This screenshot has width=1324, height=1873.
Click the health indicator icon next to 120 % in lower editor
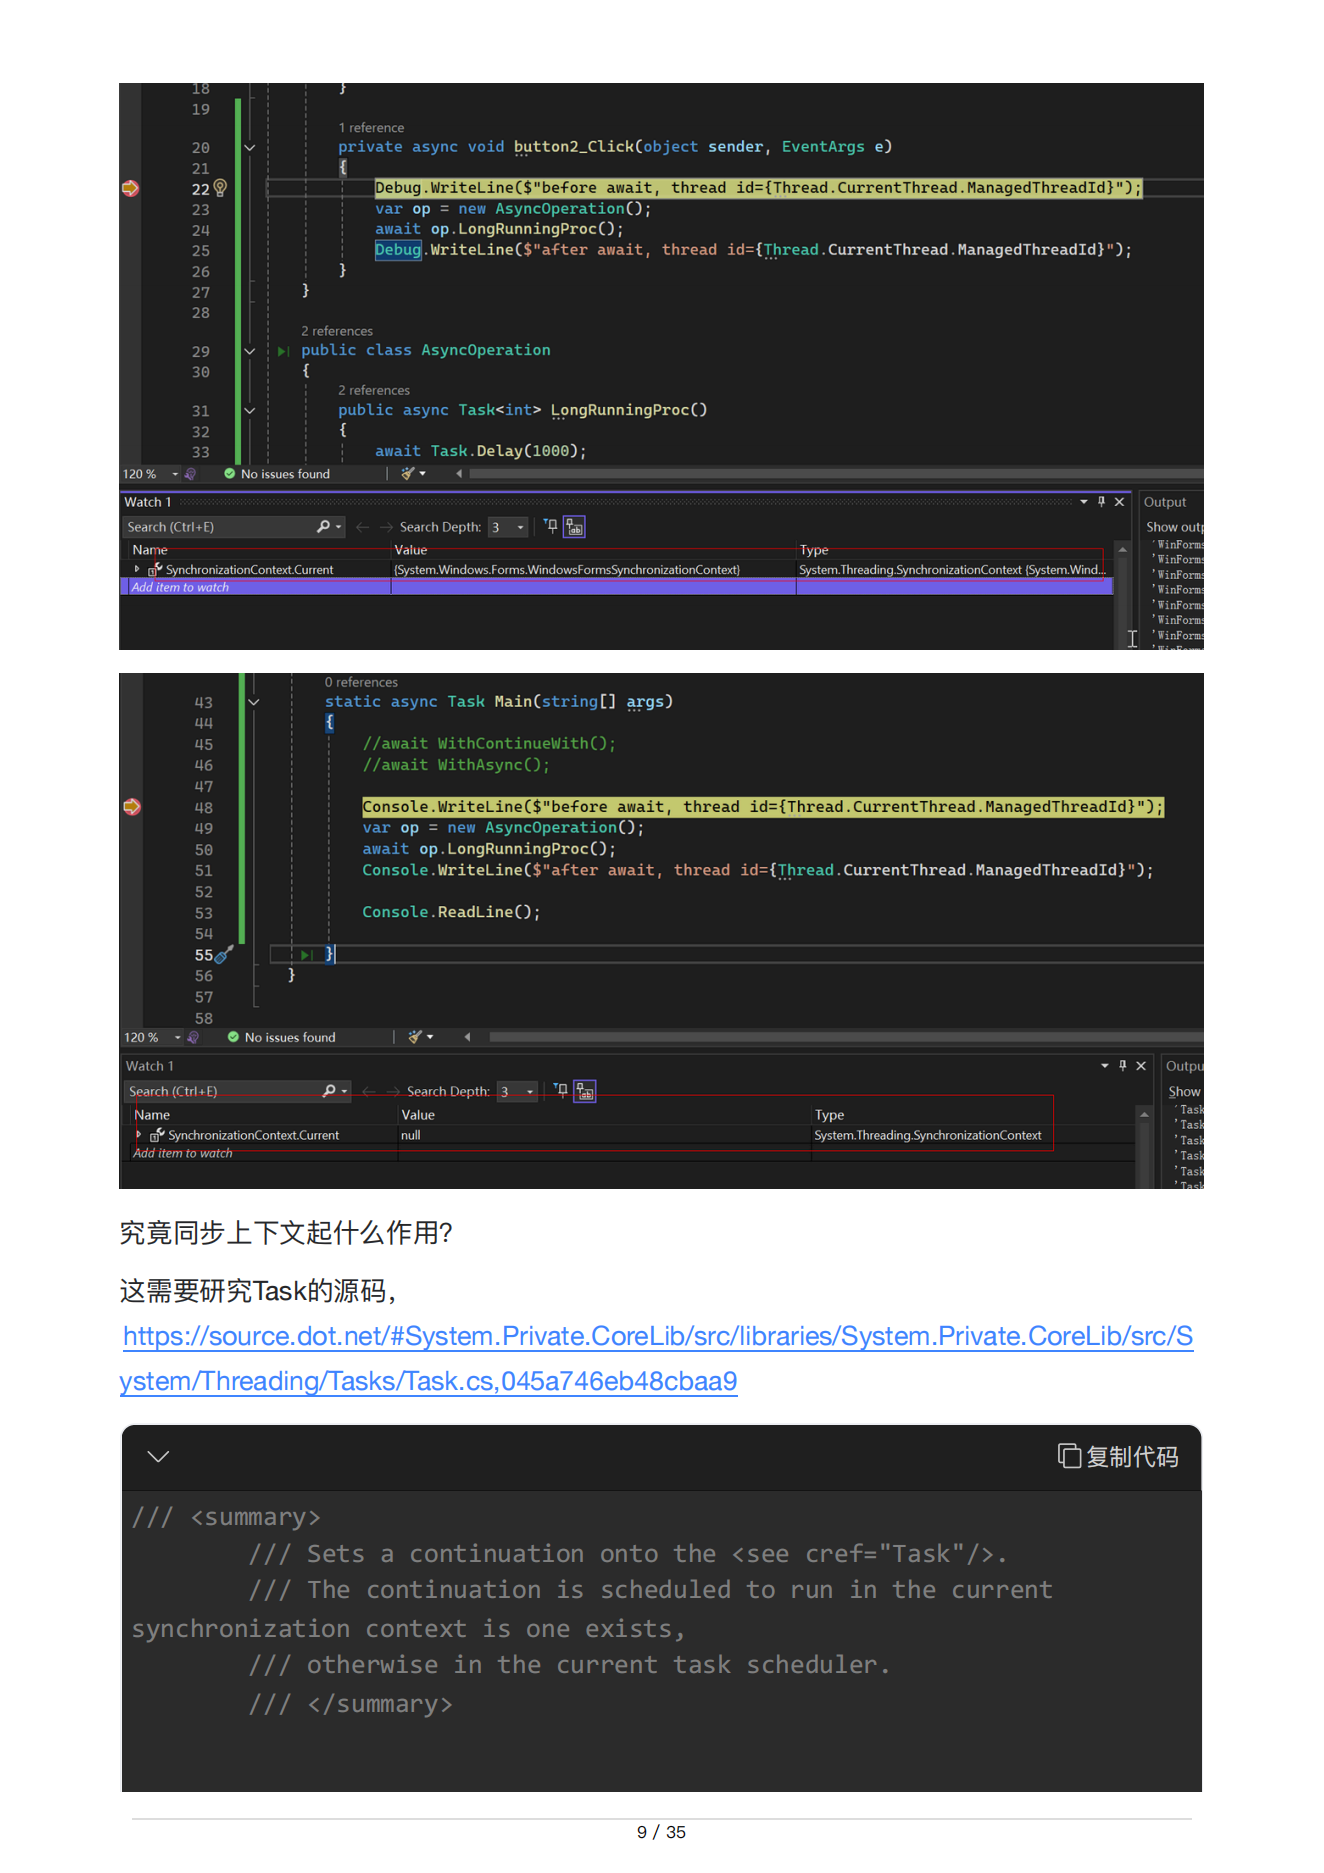coord(193,1037)
